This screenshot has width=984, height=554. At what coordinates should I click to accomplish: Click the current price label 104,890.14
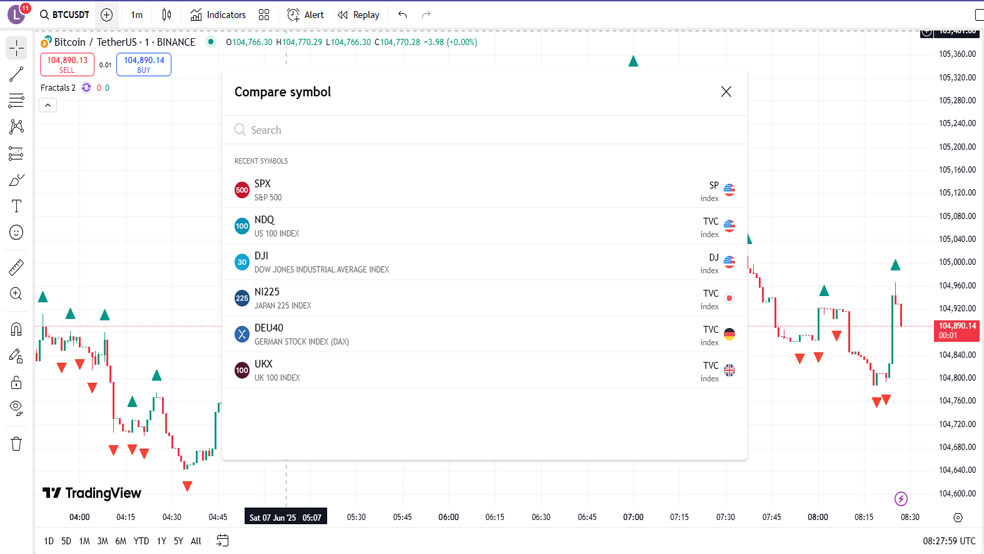957,330
